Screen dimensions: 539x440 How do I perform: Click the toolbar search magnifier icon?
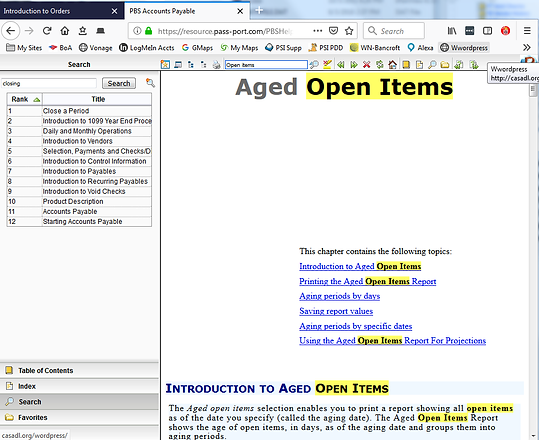tap(432, 65)
